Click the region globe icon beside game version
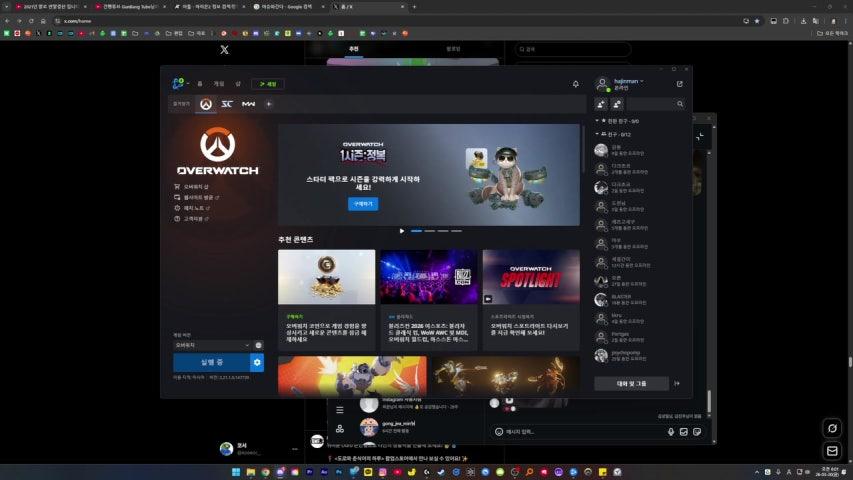This screenshot has width=853, height=480. click(x=258, y=345)
